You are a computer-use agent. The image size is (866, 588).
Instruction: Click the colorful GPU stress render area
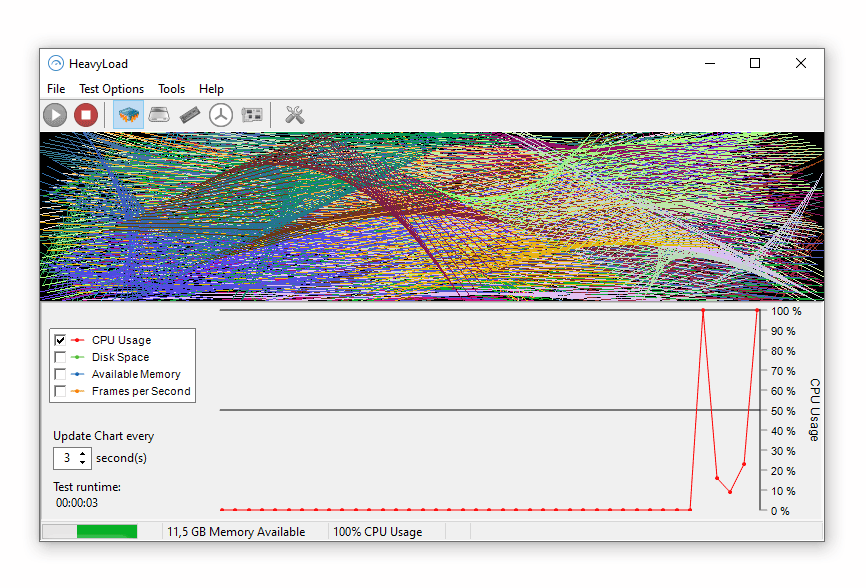pyautogui.click(x=432, y=216)
